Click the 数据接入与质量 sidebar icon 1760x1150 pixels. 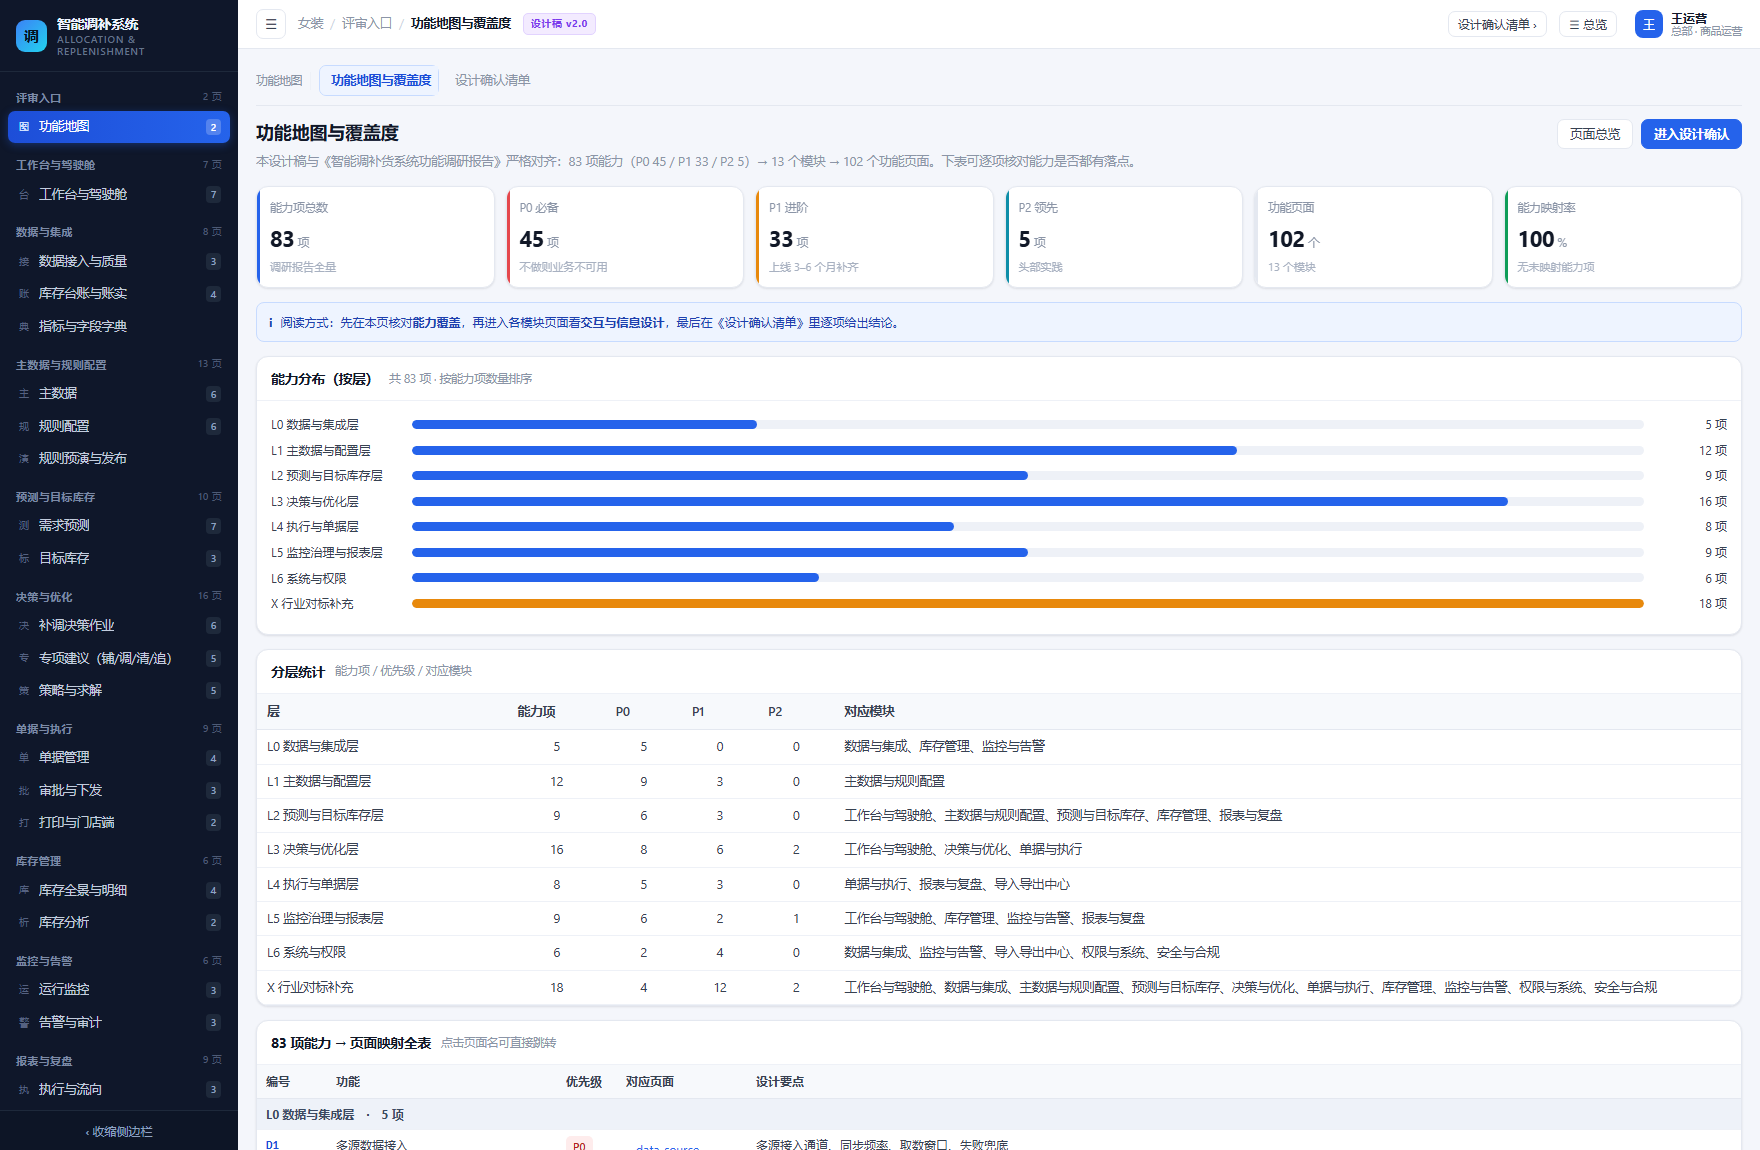click(24, 262)
